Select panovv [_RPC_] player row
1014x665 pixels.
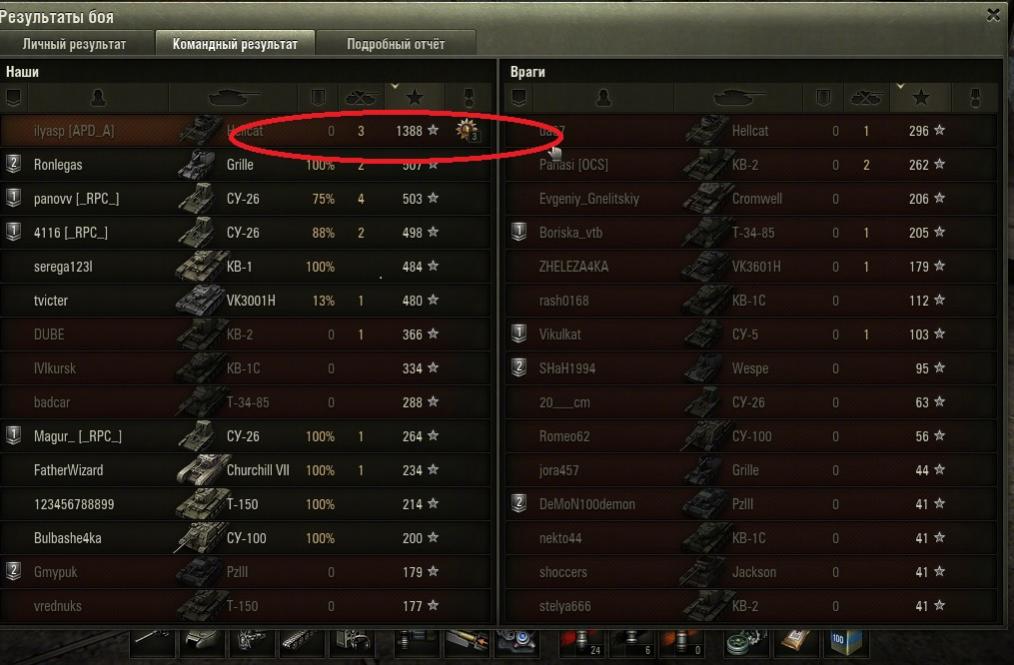pyautogui.click(x=246, y=199)
